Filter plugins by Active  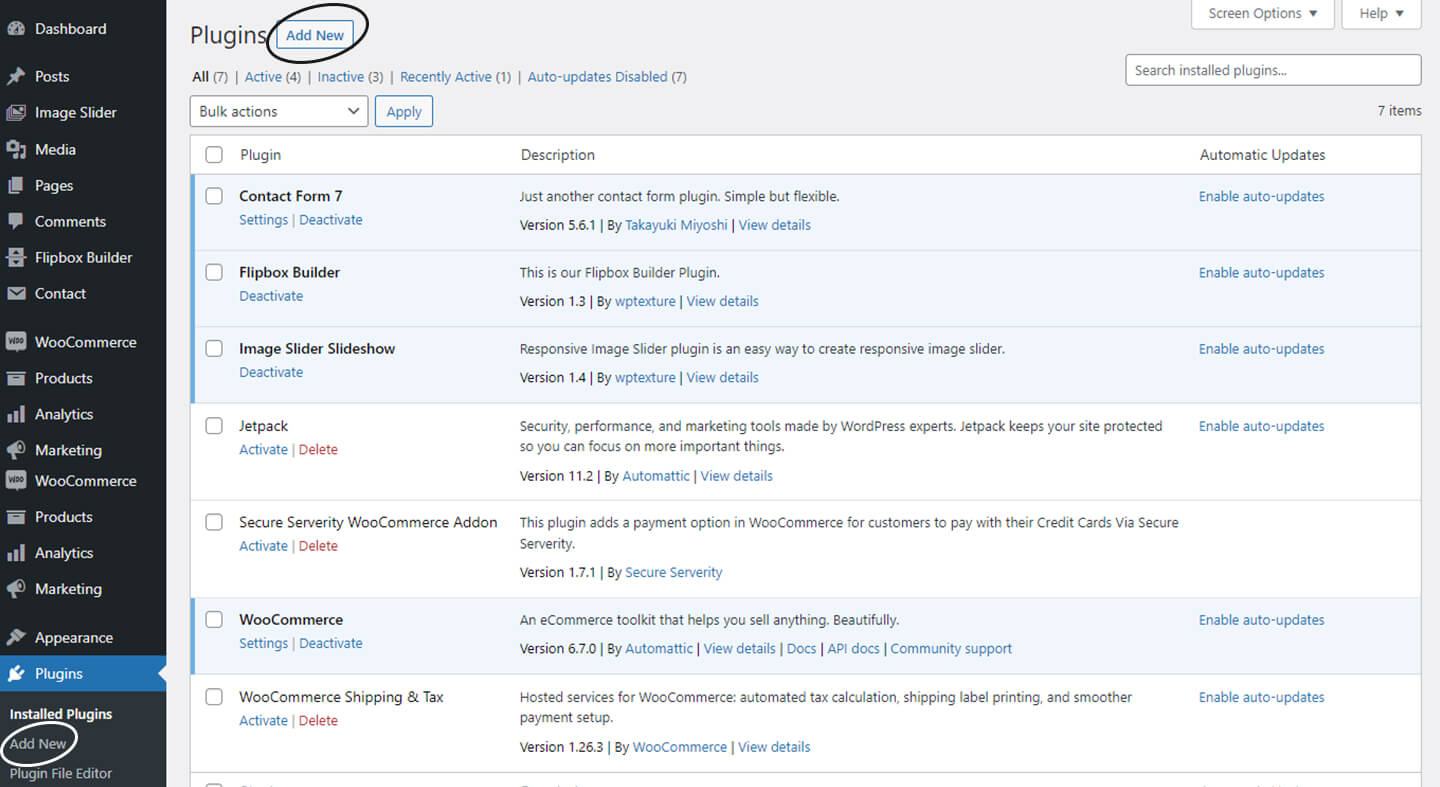point(263,77)
